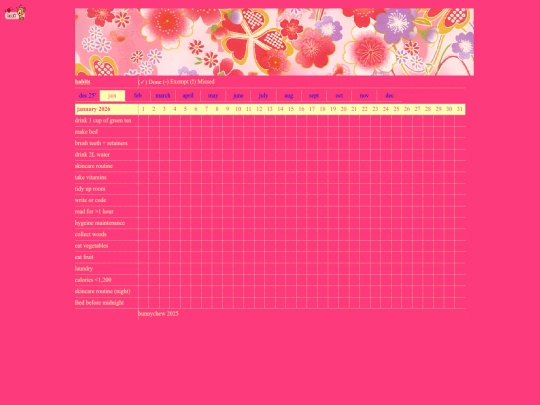Mark day 31 cell for laundry

tap(460, 268)
